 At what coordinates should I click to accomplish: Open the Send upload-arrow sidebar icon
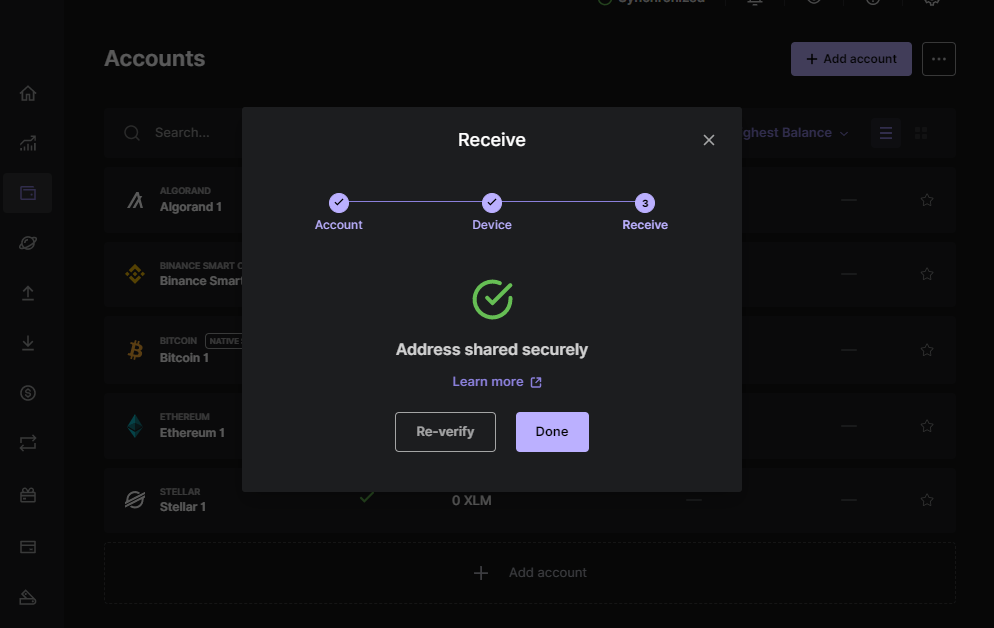coord(28,293)
